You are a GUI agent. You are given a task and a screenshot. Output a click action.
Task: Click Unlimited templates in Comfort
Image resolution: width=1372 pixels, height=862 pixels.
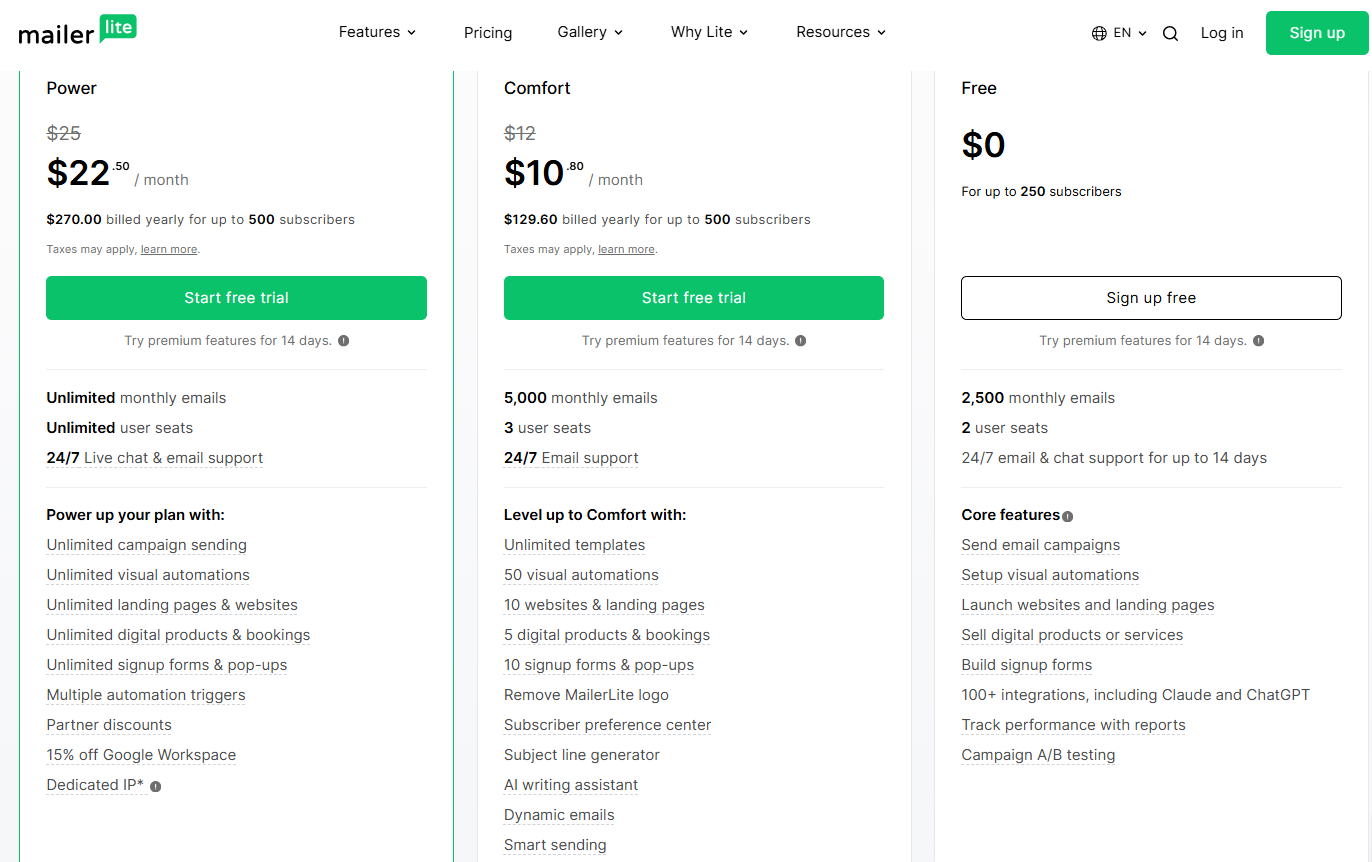(x=575, y=545)
